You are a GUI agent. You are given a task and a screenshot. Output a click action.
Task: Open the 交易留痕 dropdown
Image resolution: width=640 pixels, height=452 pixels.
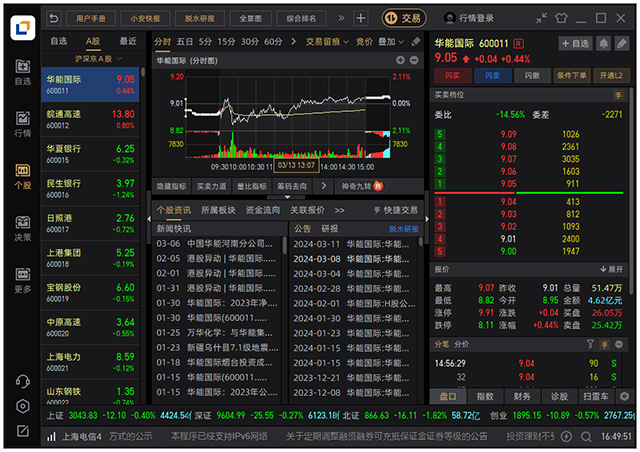[x=327, y=42]
